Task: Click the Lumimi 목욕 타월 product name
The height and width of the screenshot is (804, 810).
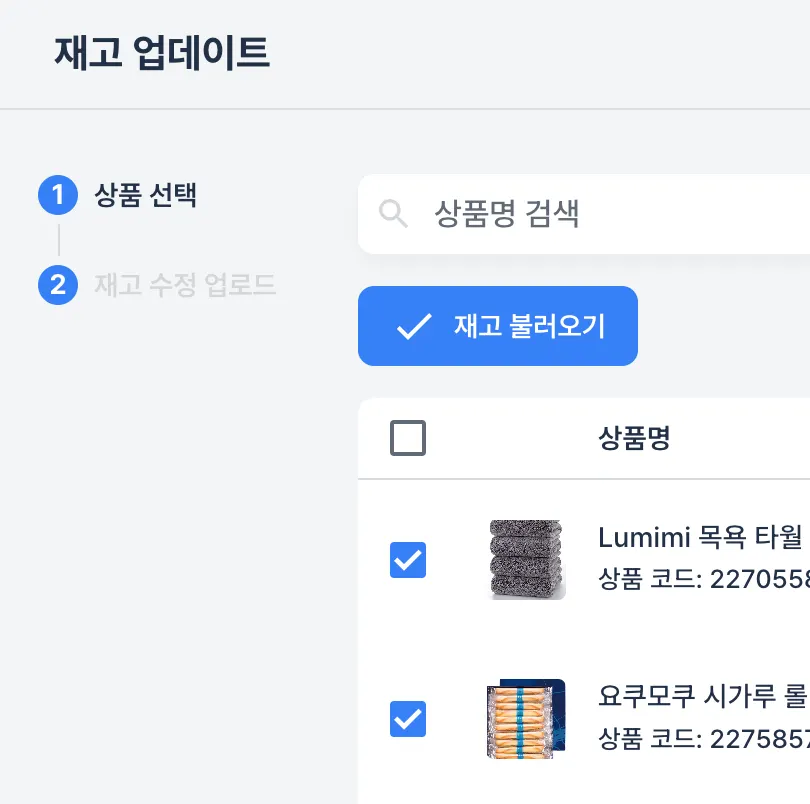Action: pyautogui.click(x=700, y=537)
